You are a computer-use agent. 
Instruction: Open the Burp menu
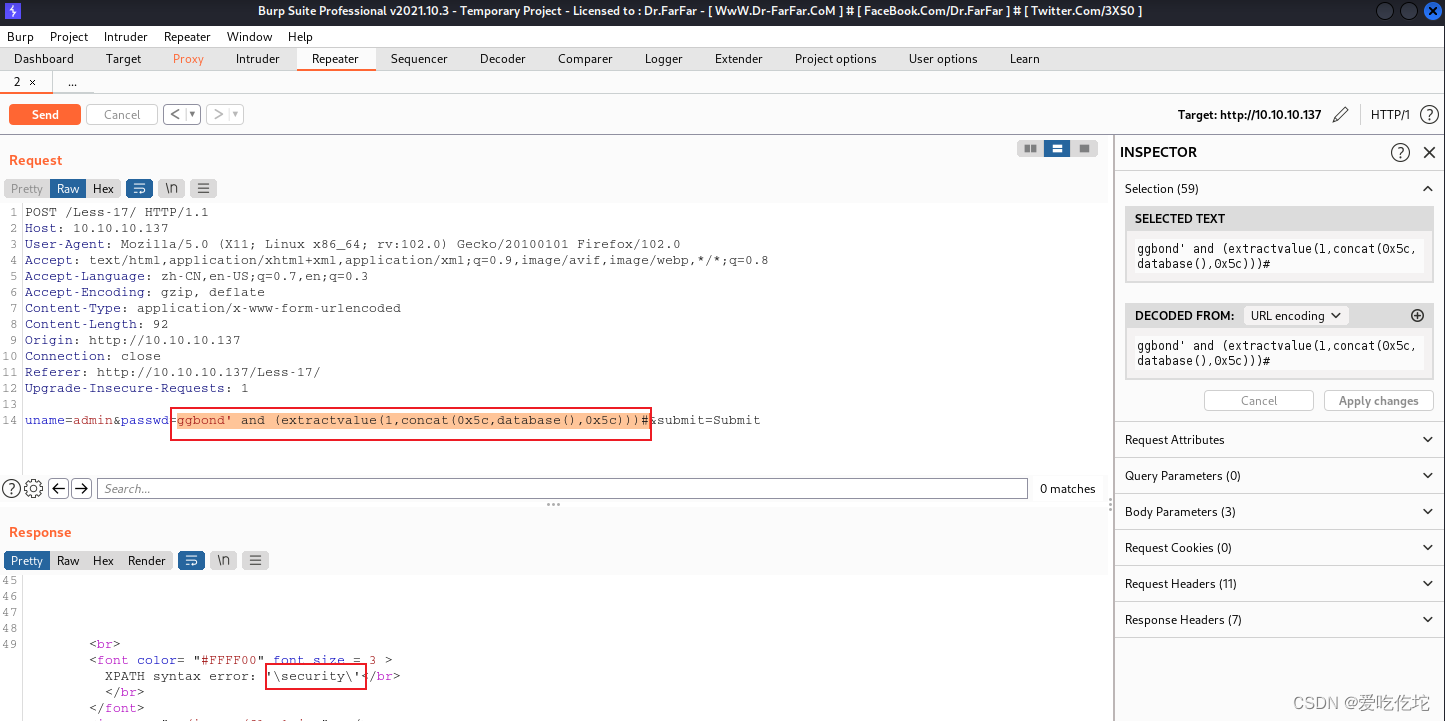pyautogui.click(x=20, y=37)
